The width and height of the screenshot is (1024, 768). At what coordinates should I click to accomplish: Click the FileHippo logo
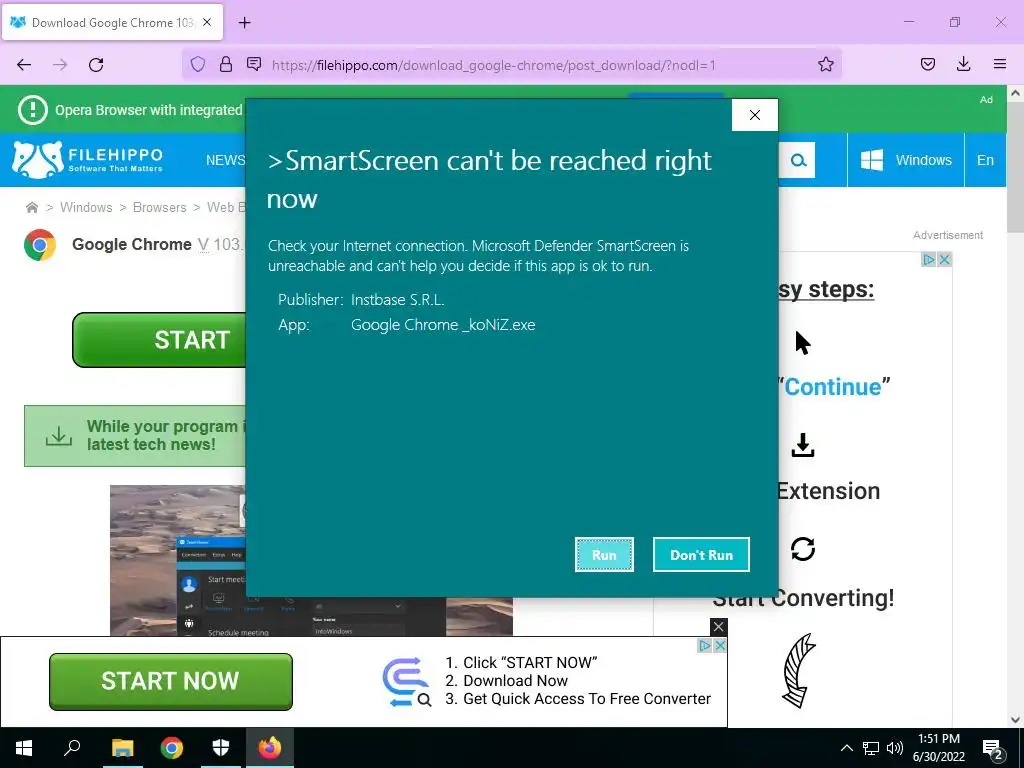coord(88,160)
